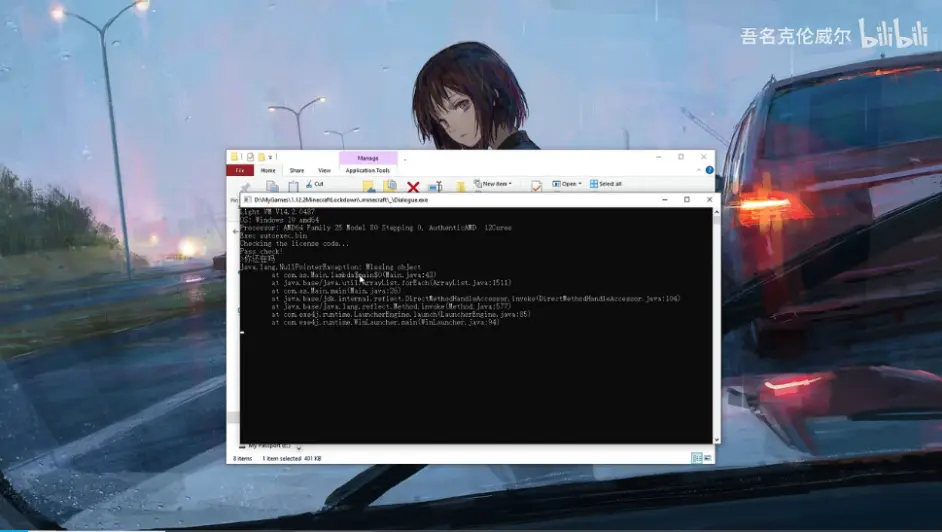Click the Cut scissors icon
The width and height of the screenshot is (942, 532).
point(309,184)
